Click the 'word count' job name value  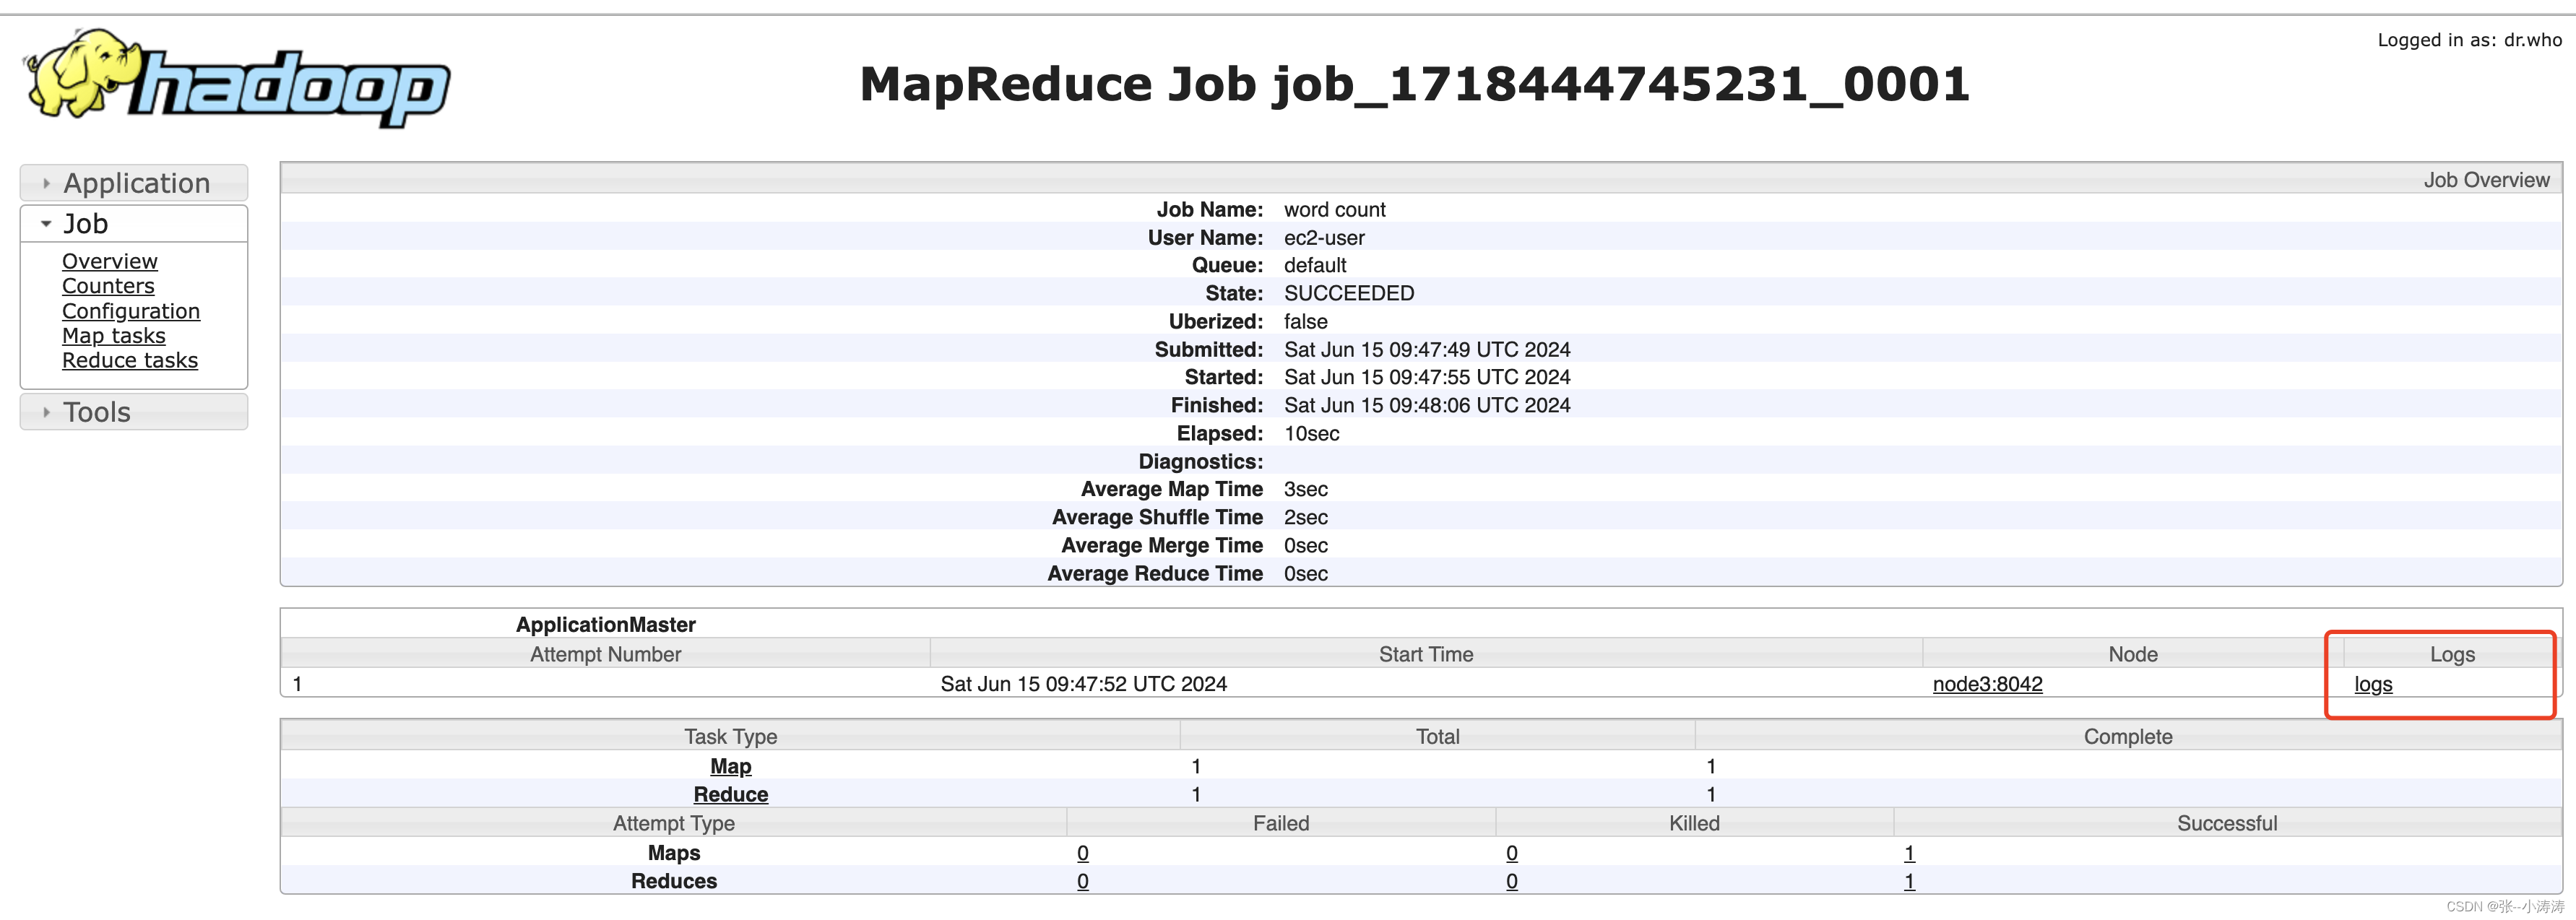point(1334,210)
